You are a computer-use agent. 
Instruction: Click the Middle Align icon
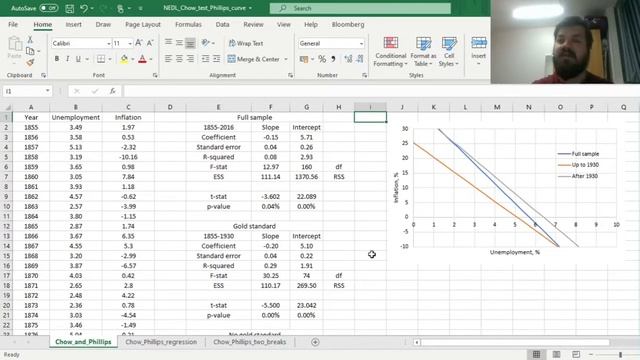pyautogui.click(x=179, y=42)
